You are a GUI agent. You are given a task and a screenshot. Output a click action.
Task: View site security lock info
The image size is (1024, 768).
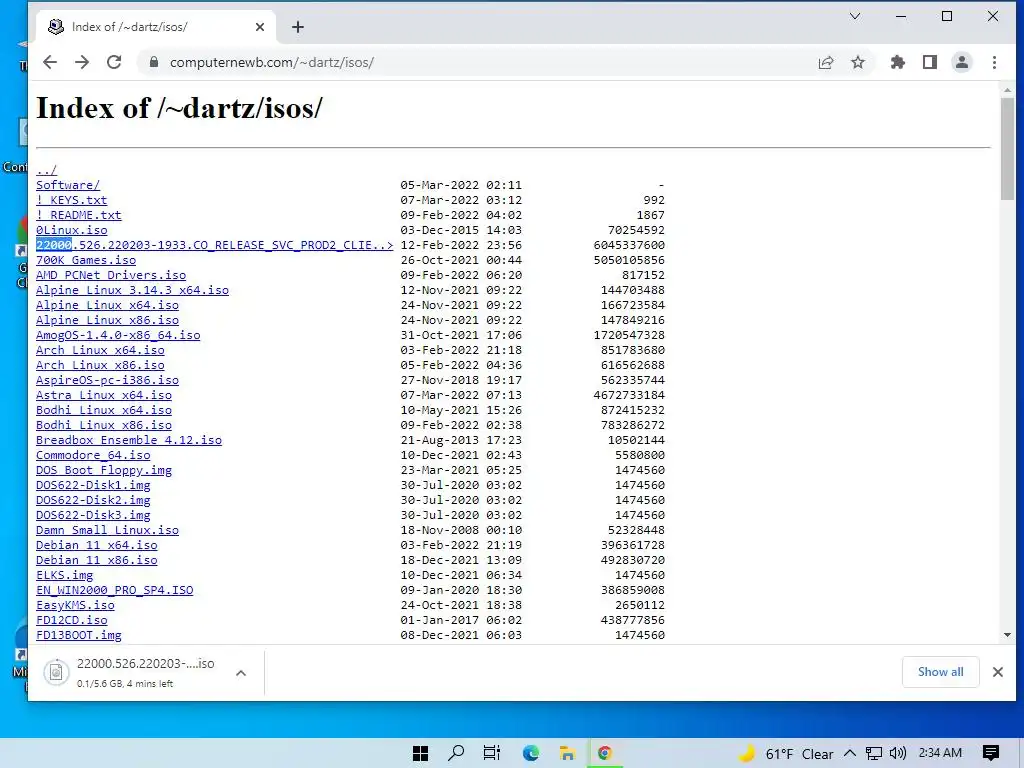pyautogui.click(x=154, y=62)
